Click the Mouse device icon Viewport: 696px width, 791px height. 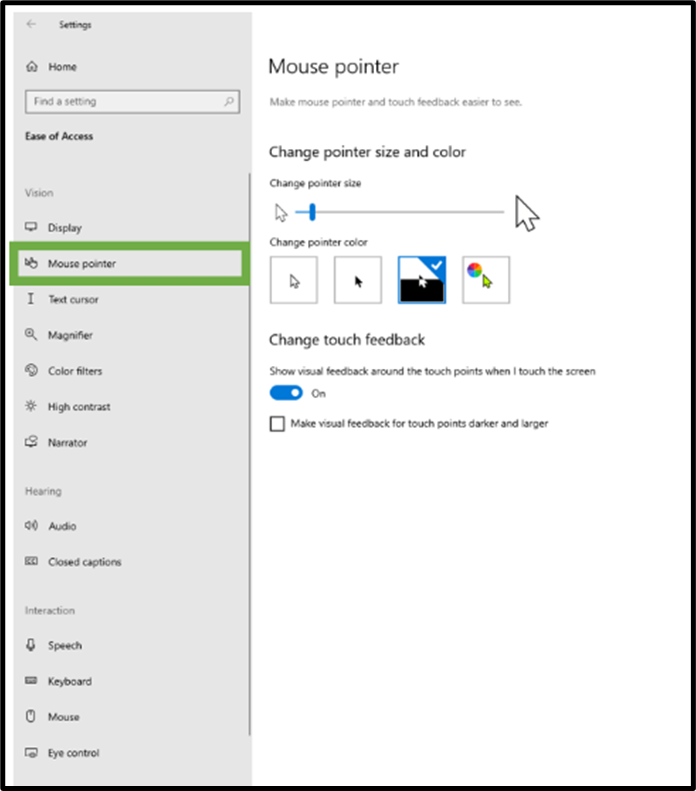click(x=31, y=716)
